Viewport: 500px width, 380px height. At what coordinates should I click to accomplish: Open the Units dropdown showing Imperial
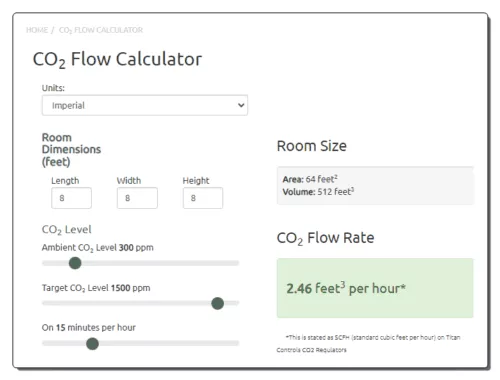[145, 105]
